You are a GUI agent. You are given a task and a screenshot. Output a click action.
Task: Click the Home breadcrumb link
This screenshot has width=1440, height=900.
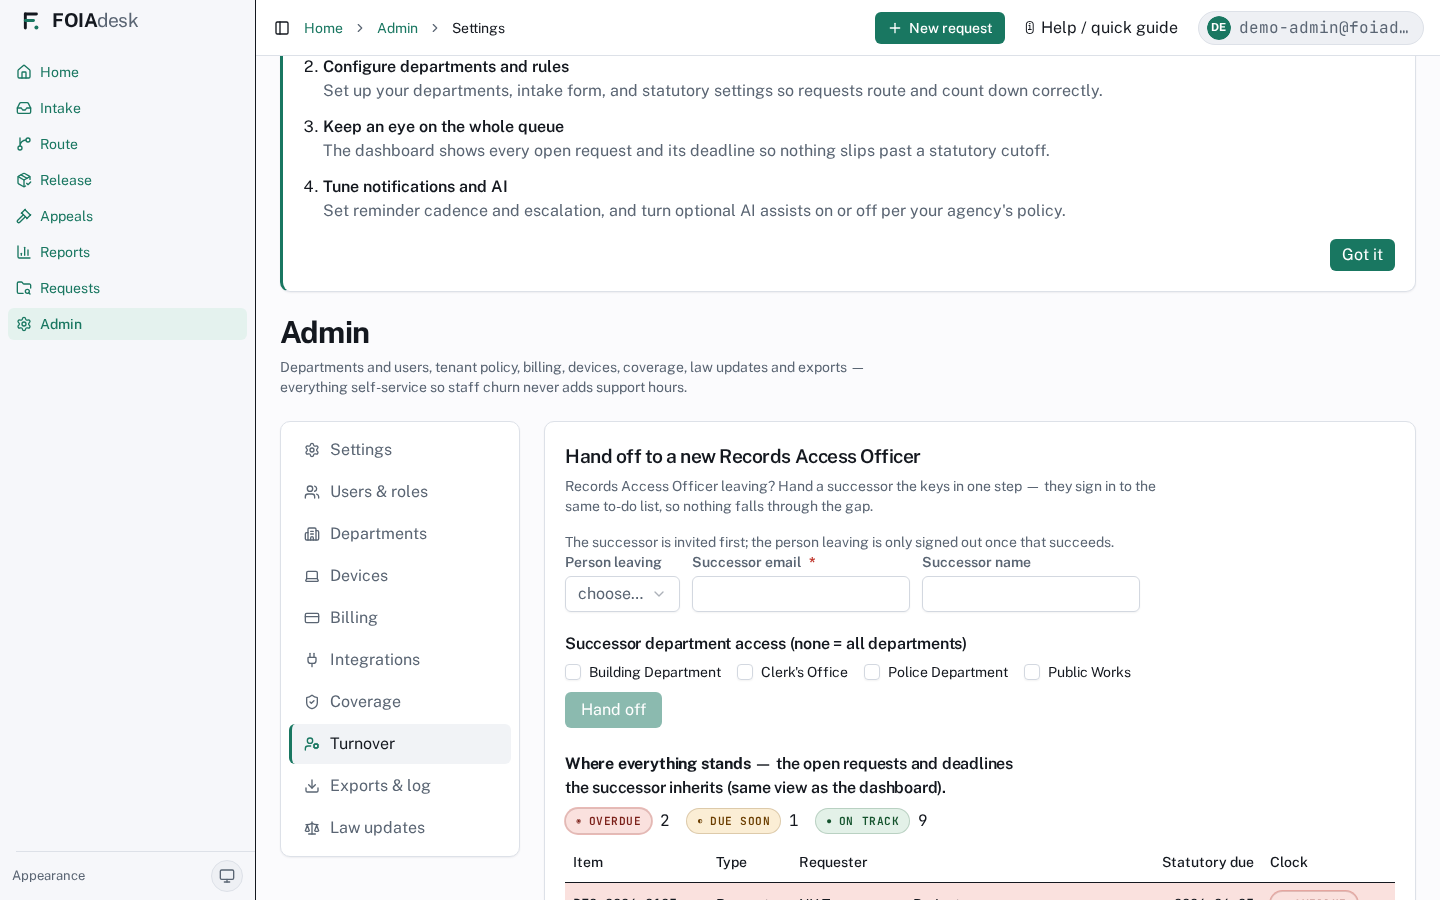(x=323, y=28)
